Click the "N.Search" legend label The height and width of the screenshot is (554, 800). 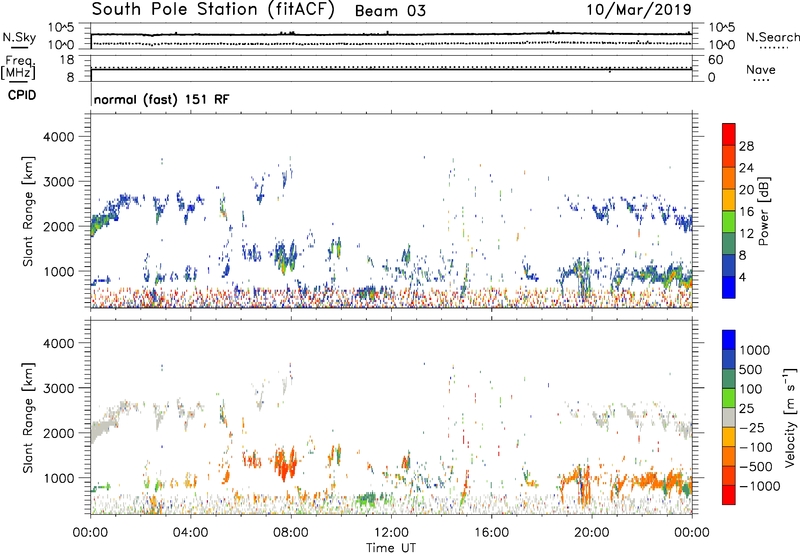tap(772, 37)
